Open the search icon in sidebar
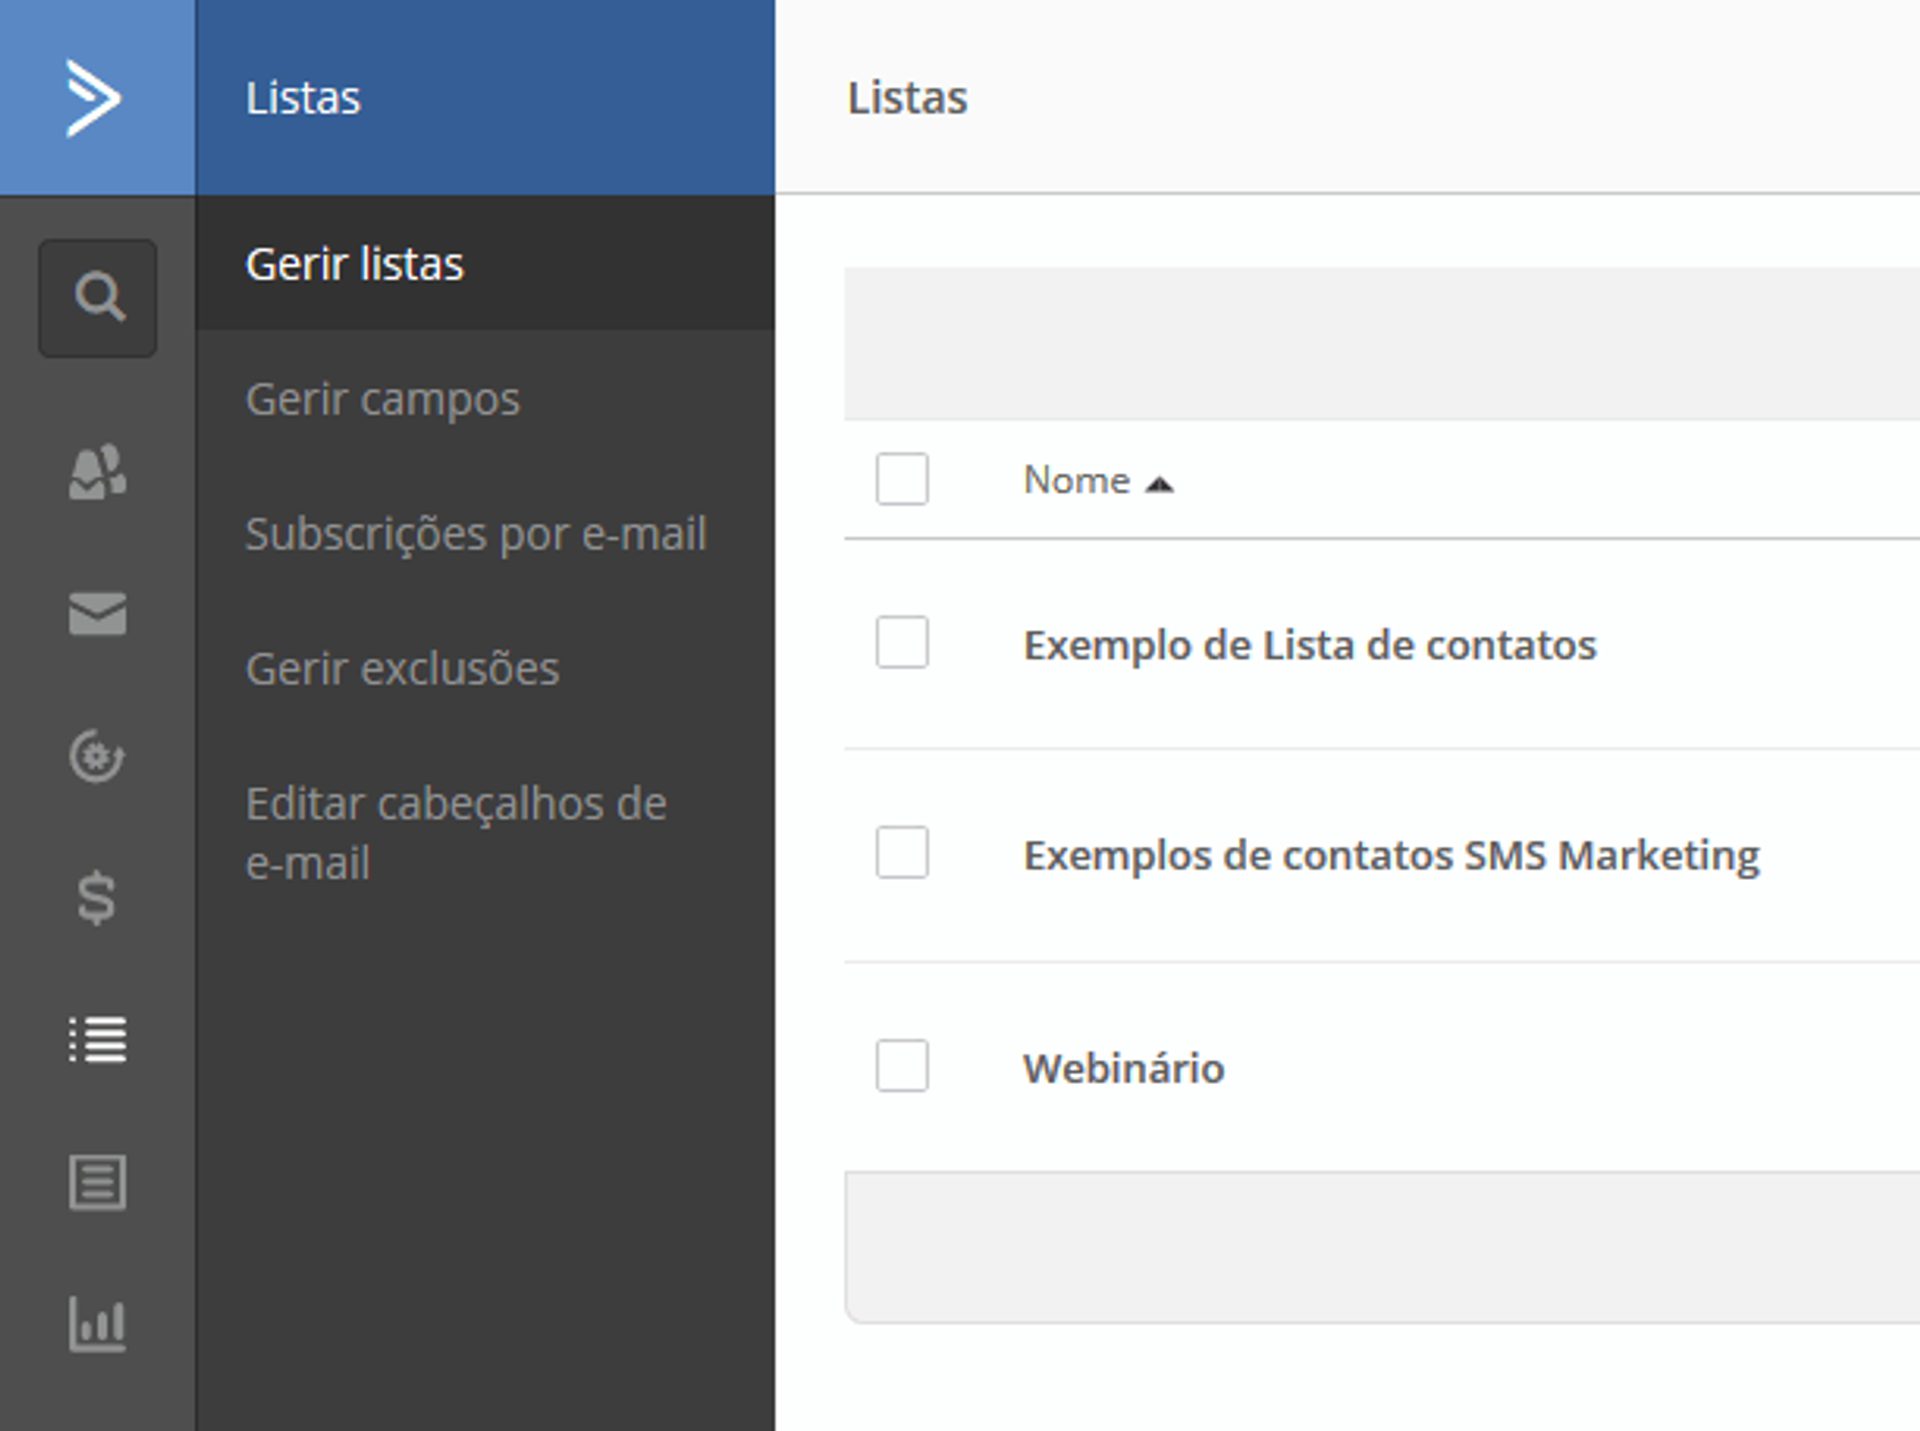Image resolution: width=1920 pixels, height=1431 pixels. pyautogui.click(x=98, y=298)
